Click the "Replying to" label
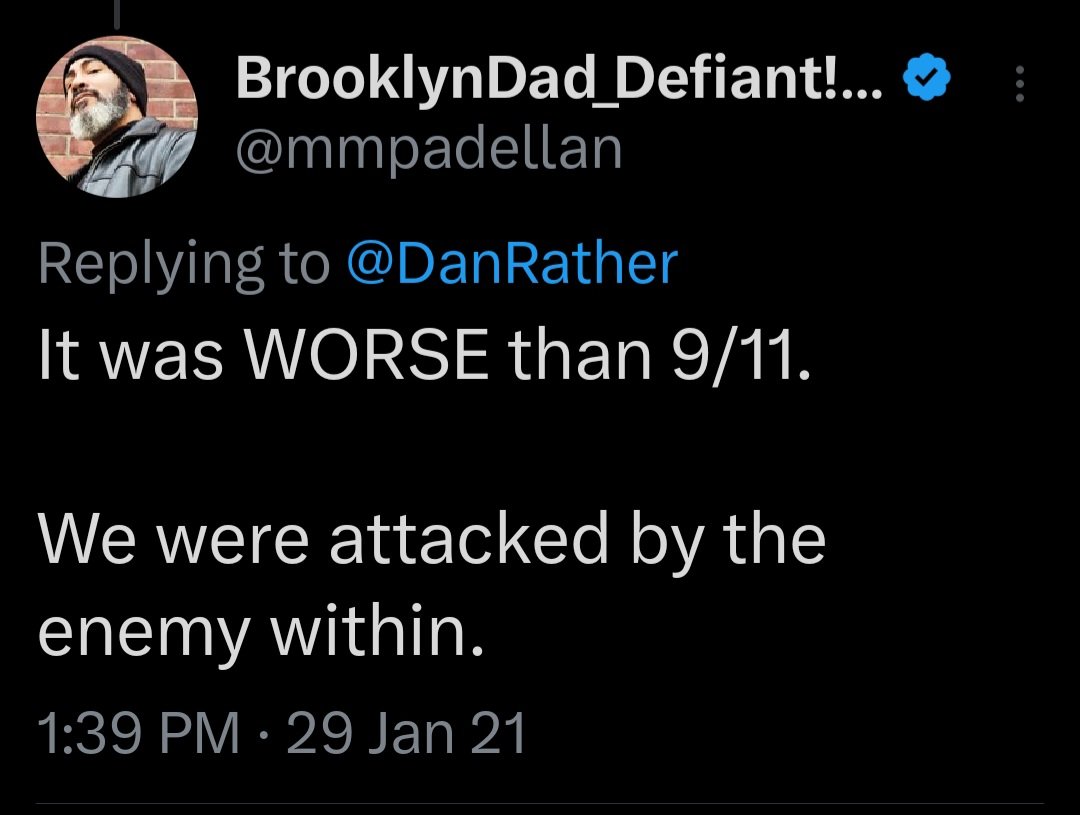This screenshot has width=1080, height=815. (x=185, y=265)
